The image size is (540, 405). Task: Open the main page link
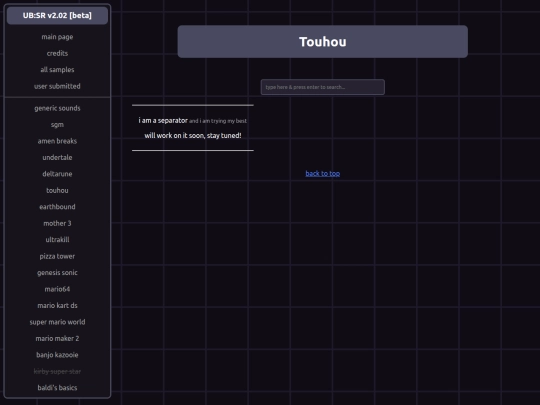[x=57, y=37]
